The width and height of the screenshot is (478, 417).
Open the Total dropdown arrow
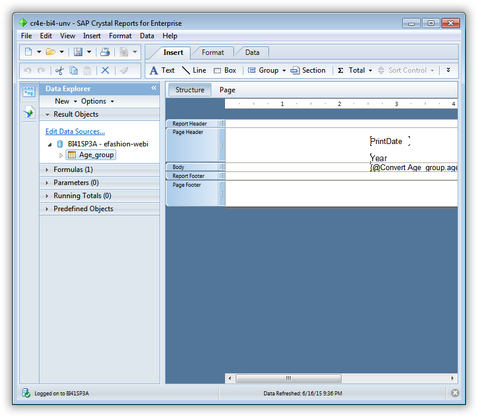pyautogui.click(x=370, y=70)
